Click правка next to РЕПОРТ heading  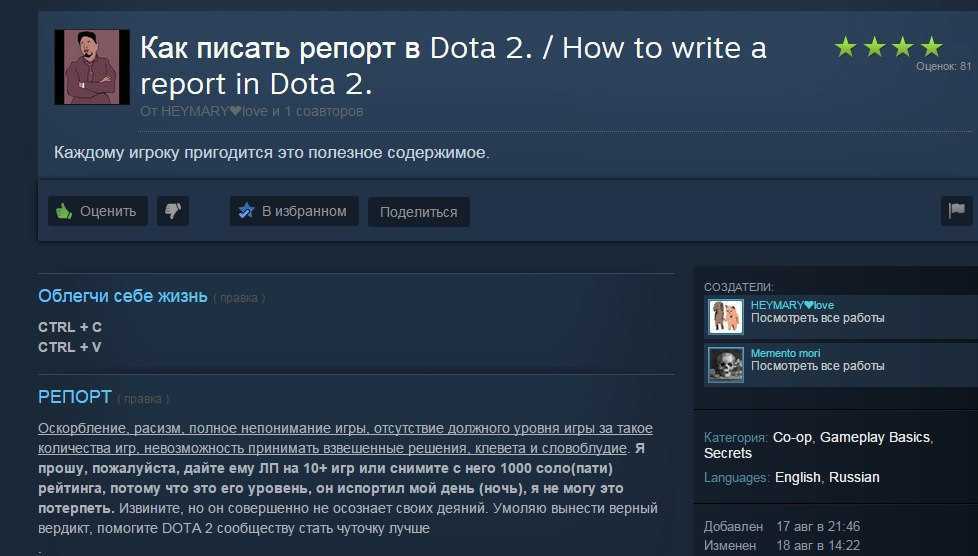[143, 399]
